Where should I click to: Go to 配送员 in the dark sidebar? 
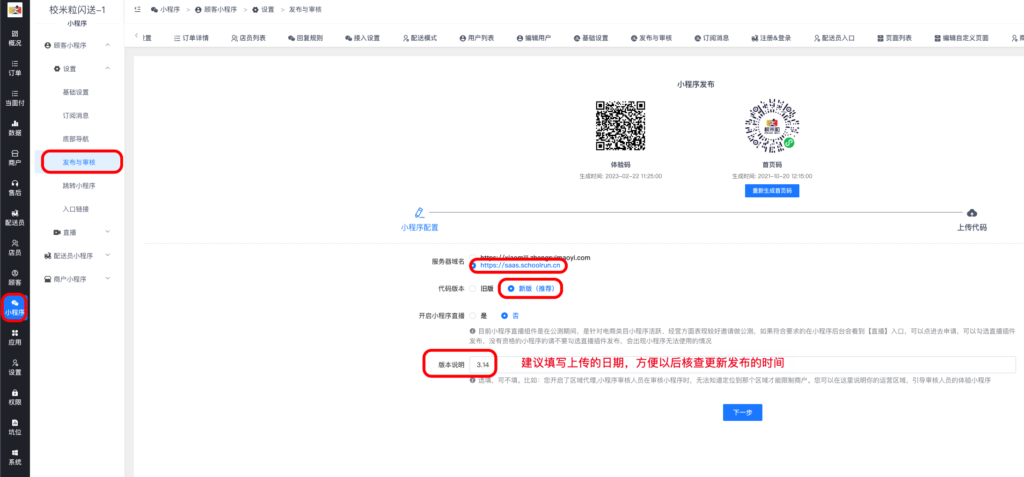point(14,216)
